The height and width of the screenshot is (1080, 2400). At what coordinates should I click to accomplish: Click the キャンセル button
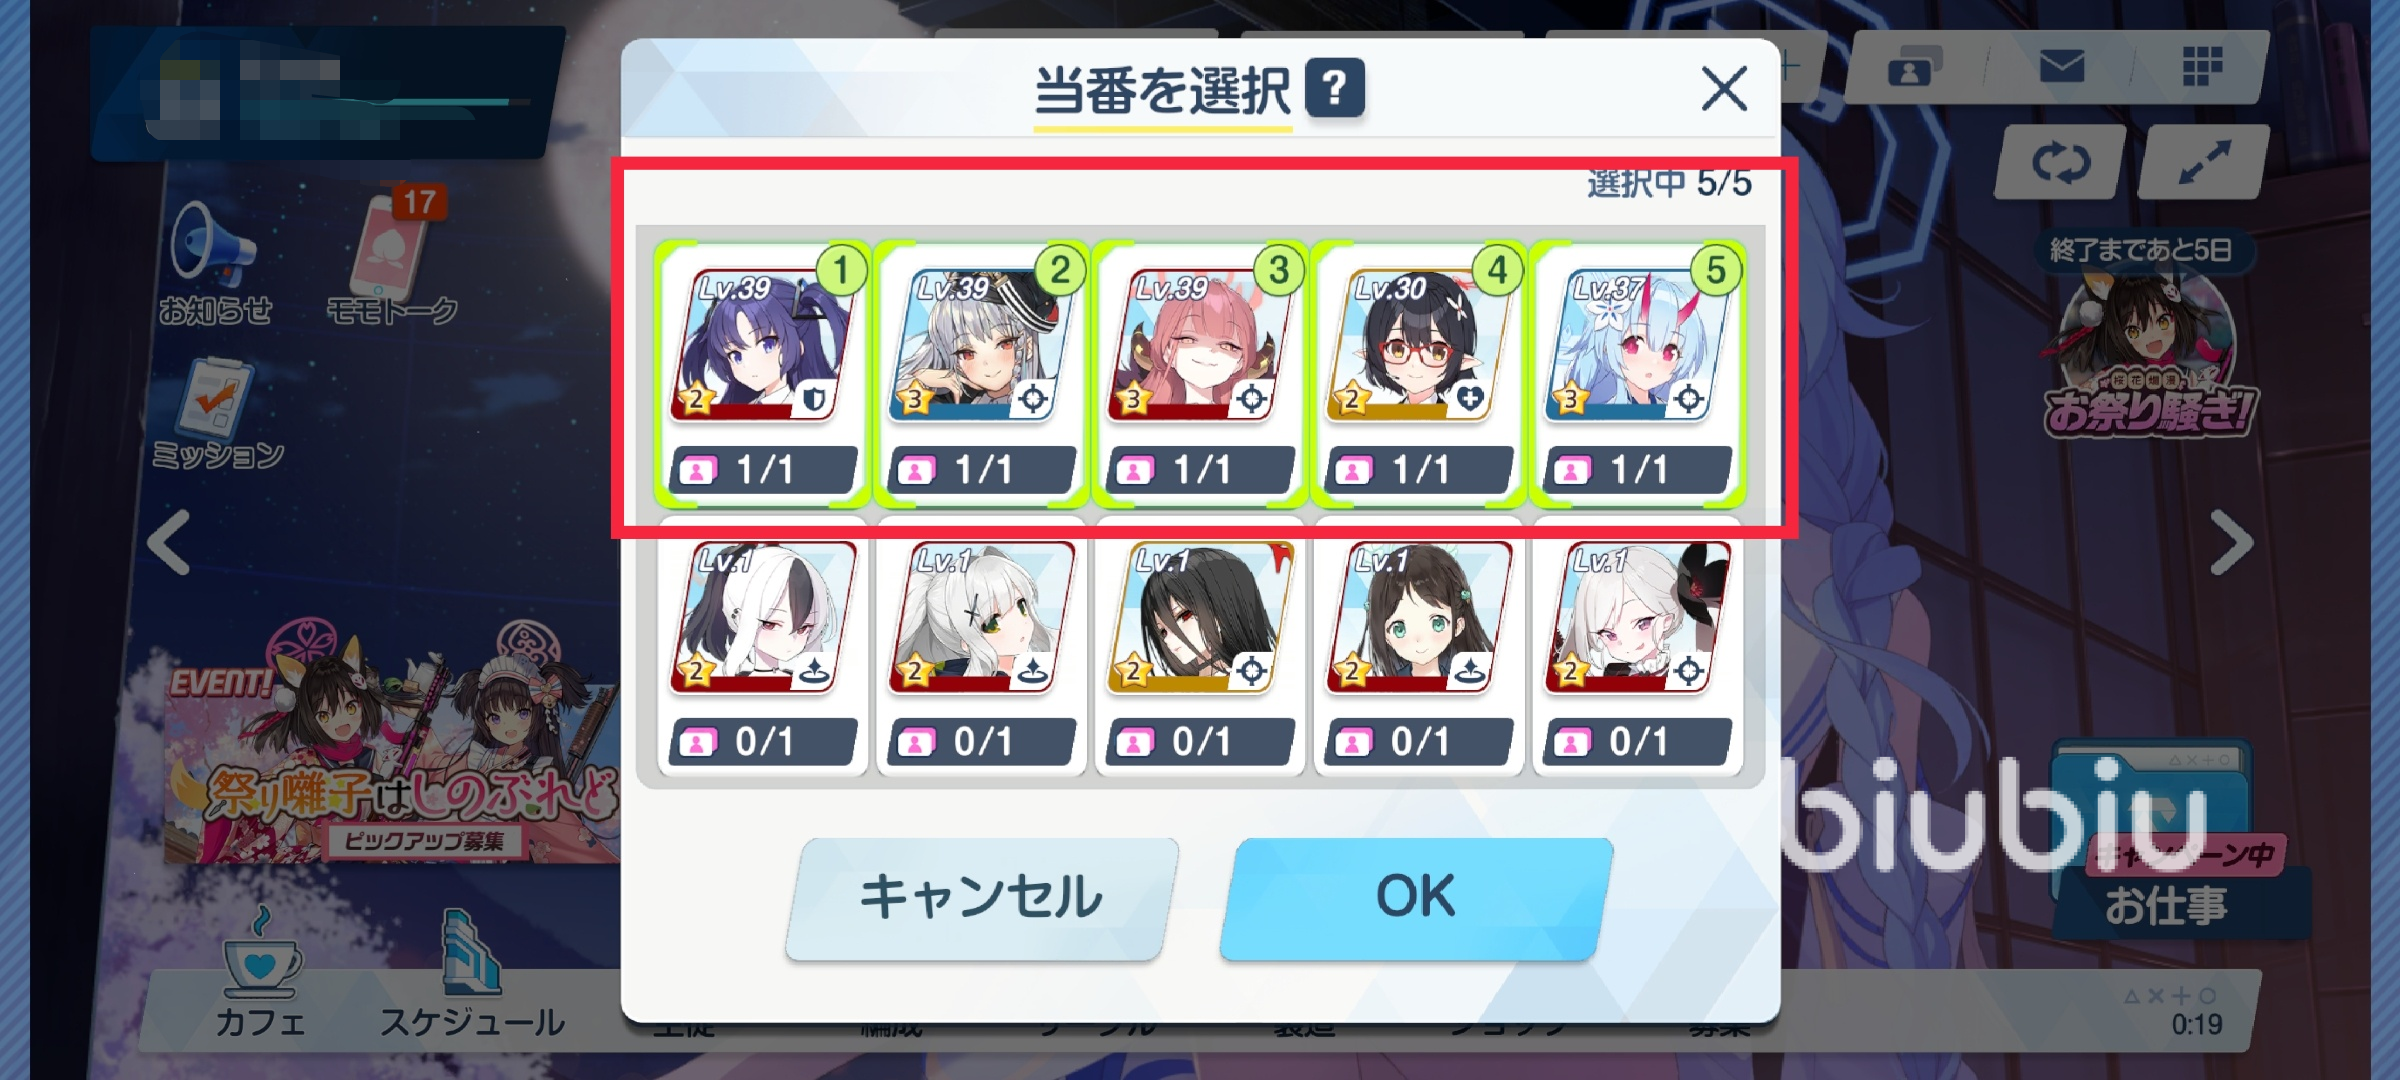(981, 898)
